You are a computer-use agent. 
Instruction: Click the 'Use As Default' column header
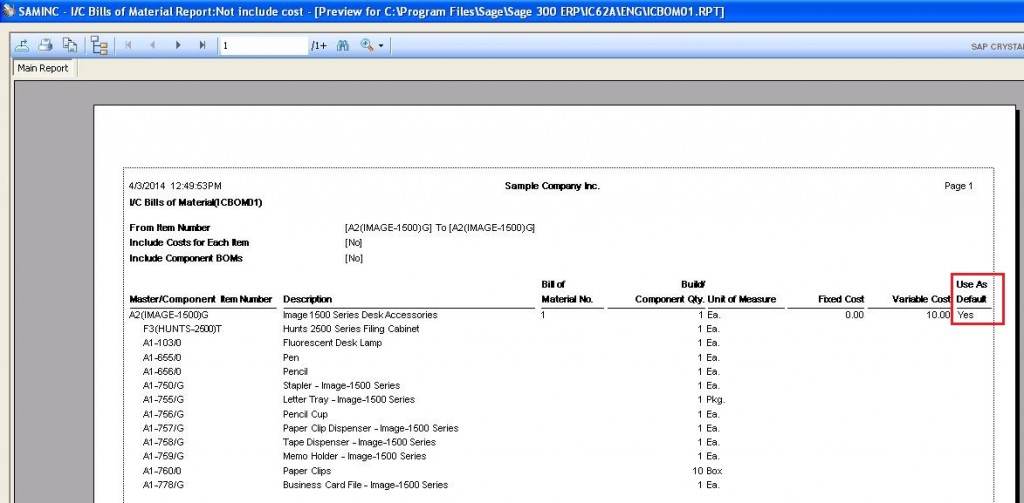coord(972,292)
